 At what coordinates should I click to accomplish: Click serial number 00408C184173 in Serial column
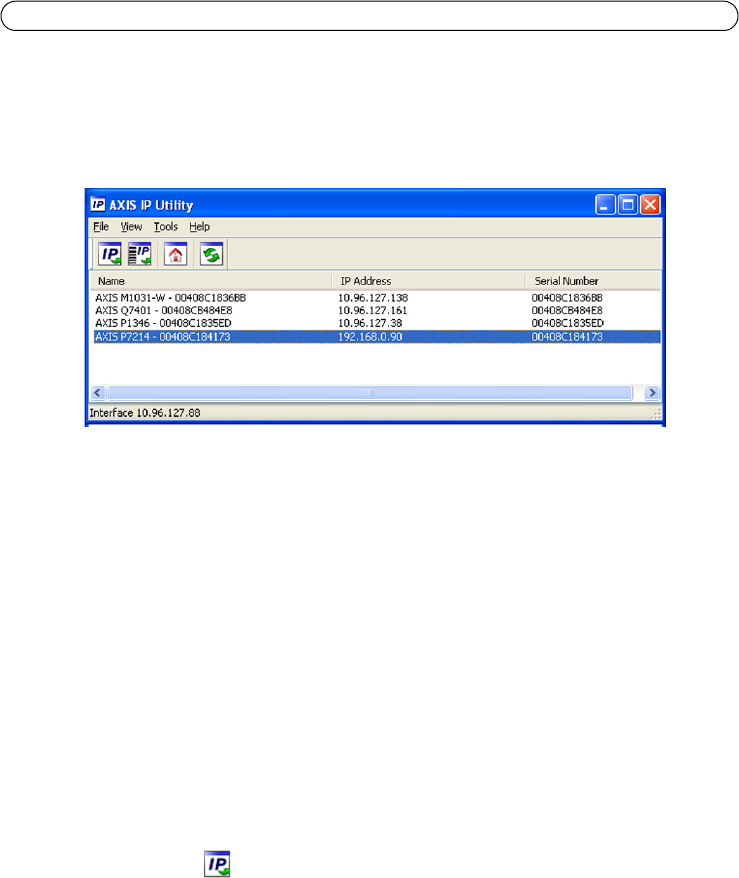pos(567,337)
